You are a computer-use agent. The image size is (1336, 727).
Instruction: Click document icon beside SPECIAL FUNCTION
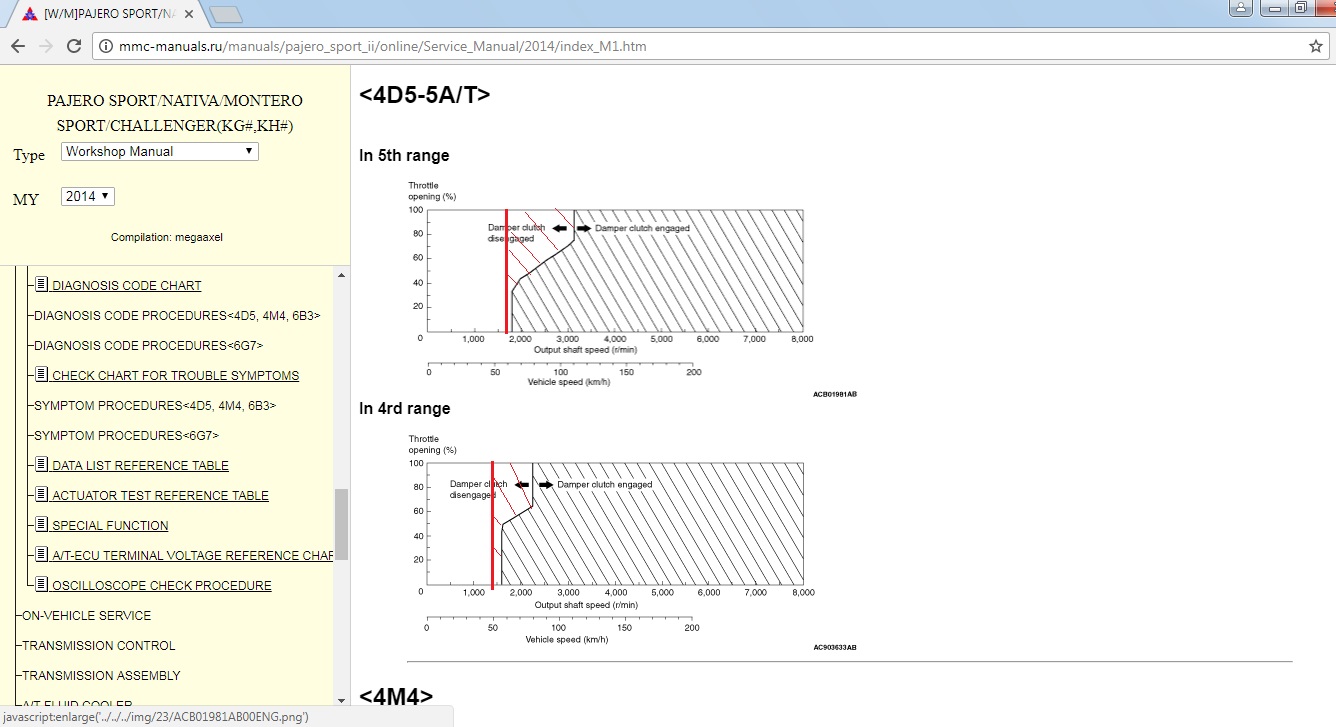tap(42, 525)
